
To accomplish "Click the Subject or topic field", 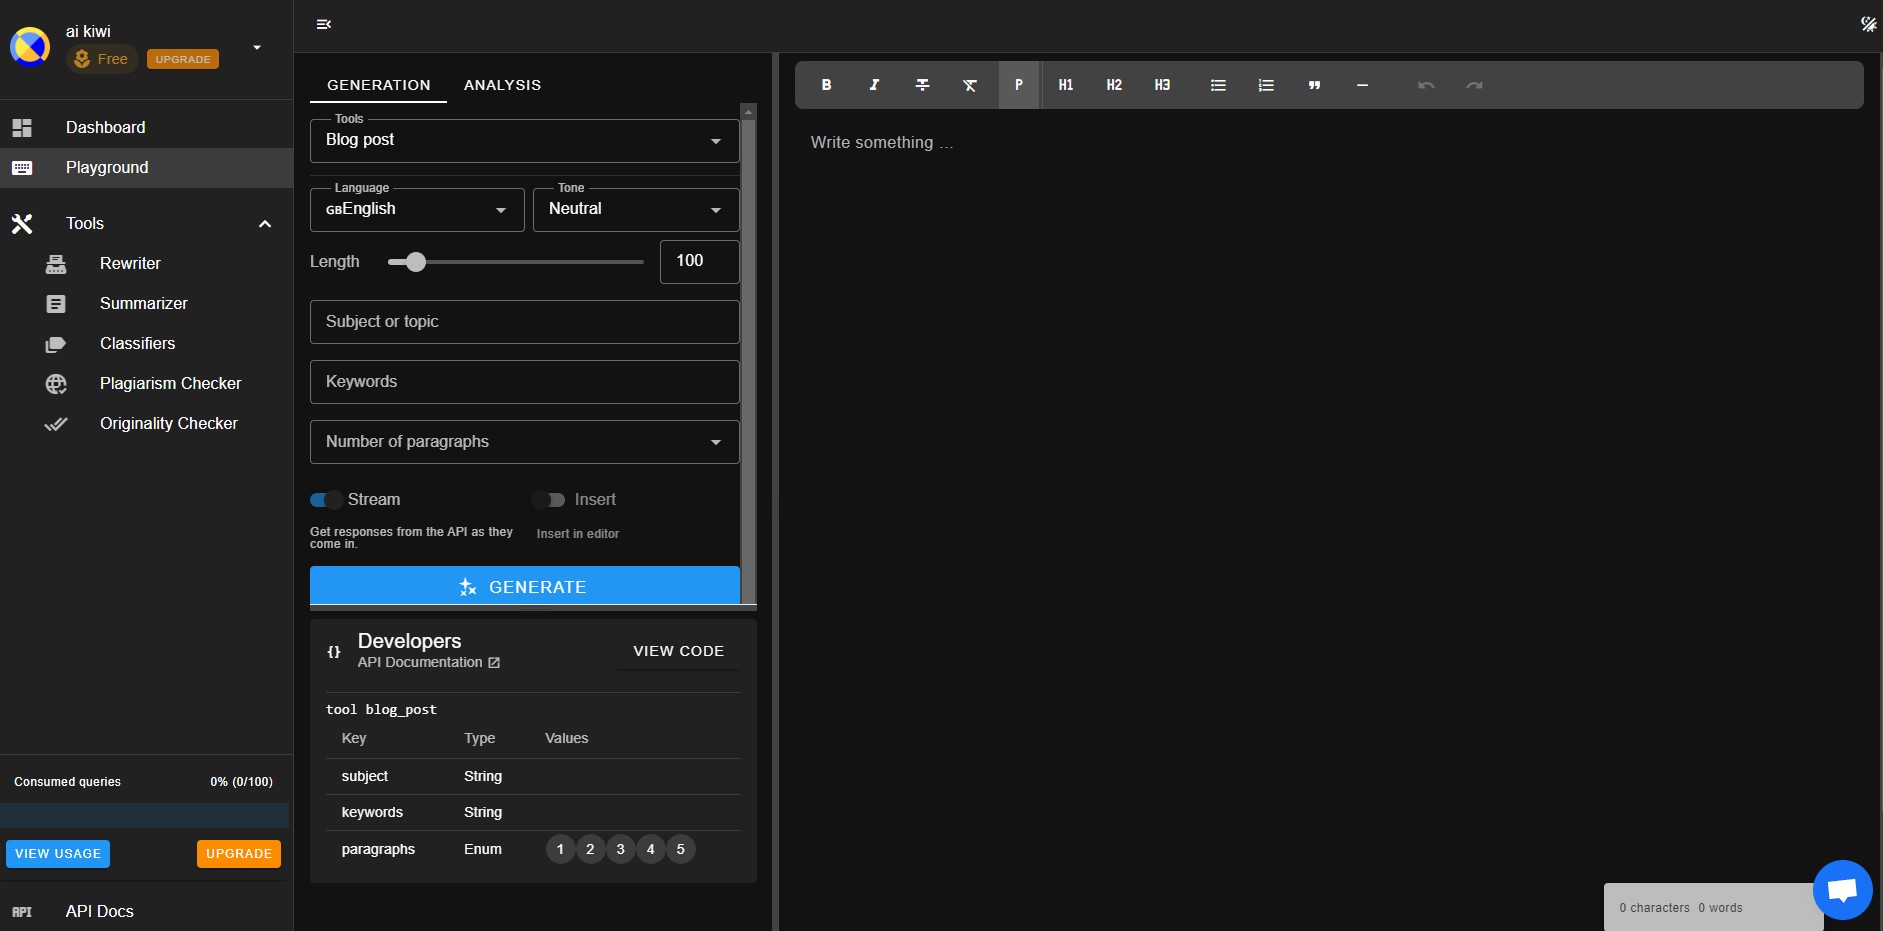I will tap(525, 322).
